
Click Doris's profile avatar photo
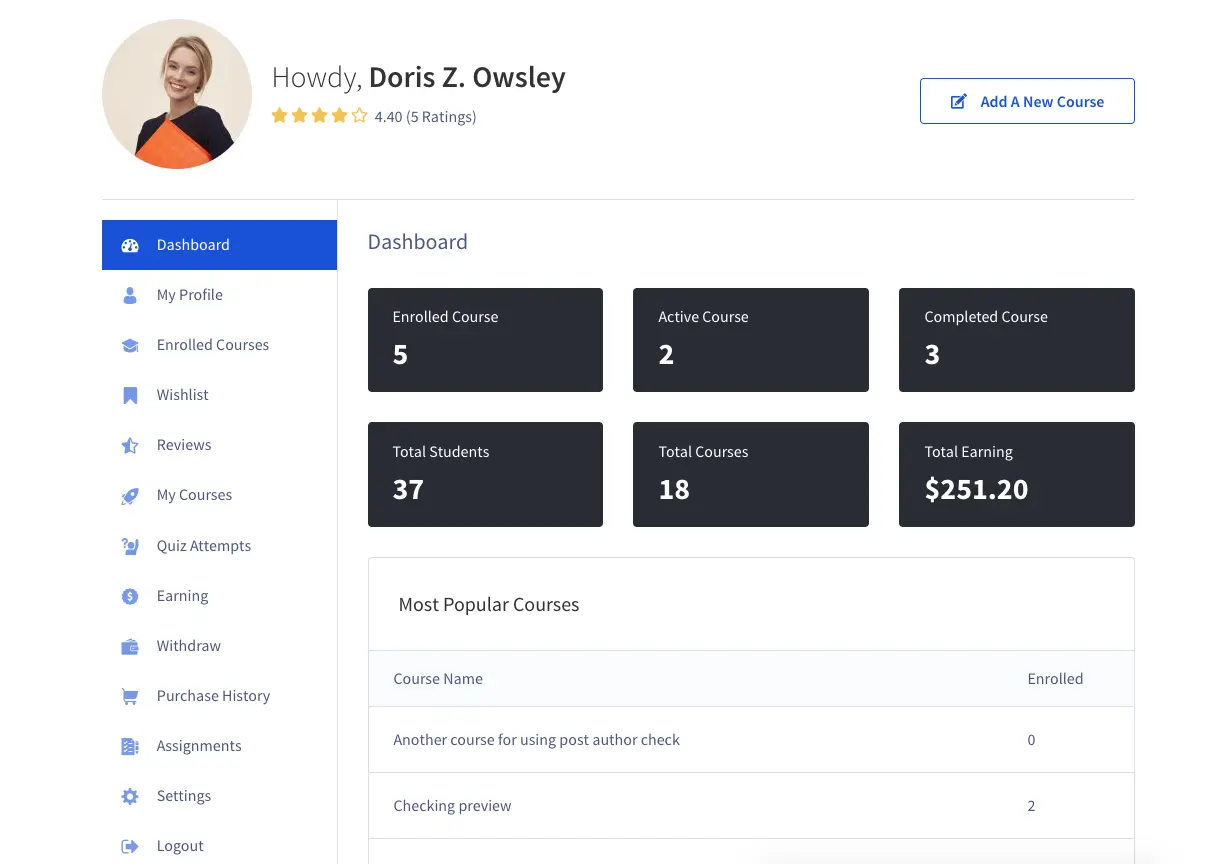(177, 94)
